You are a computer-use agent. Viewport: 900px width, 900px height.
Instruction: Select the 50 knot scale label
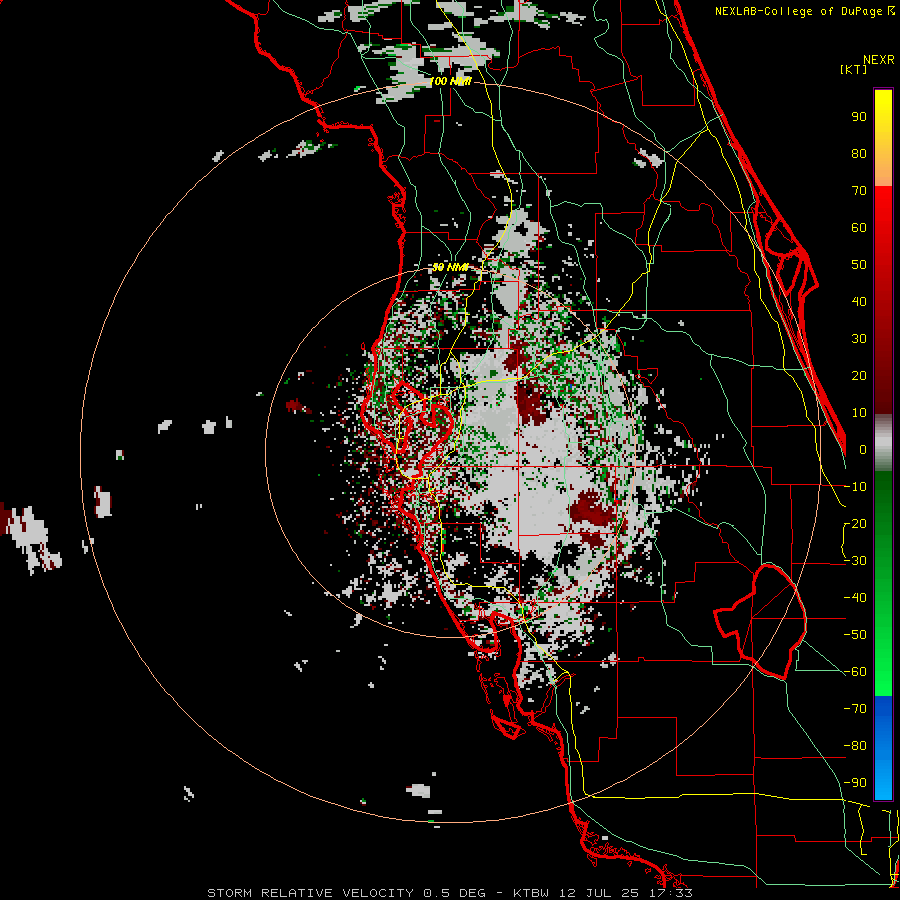click(859, 265)
